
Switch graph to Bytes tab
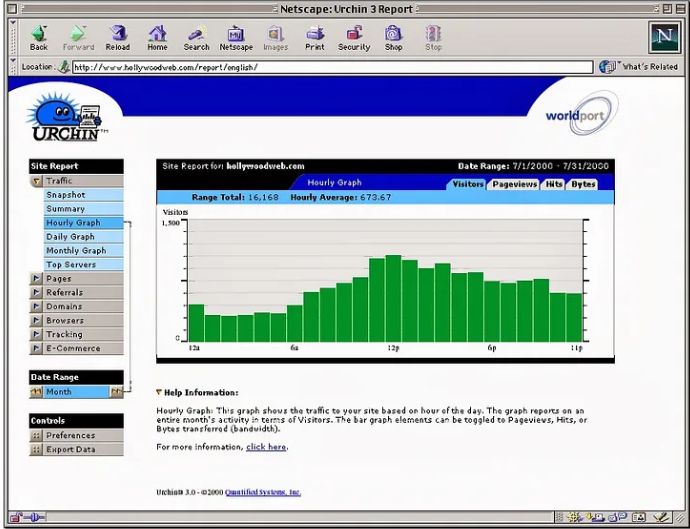click(x=583, y=184)
